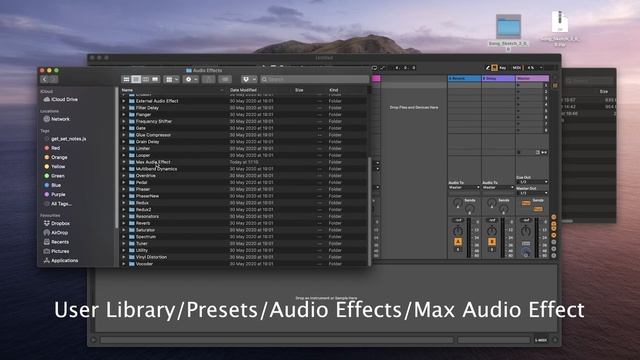Switch Finder to column view

145,79
